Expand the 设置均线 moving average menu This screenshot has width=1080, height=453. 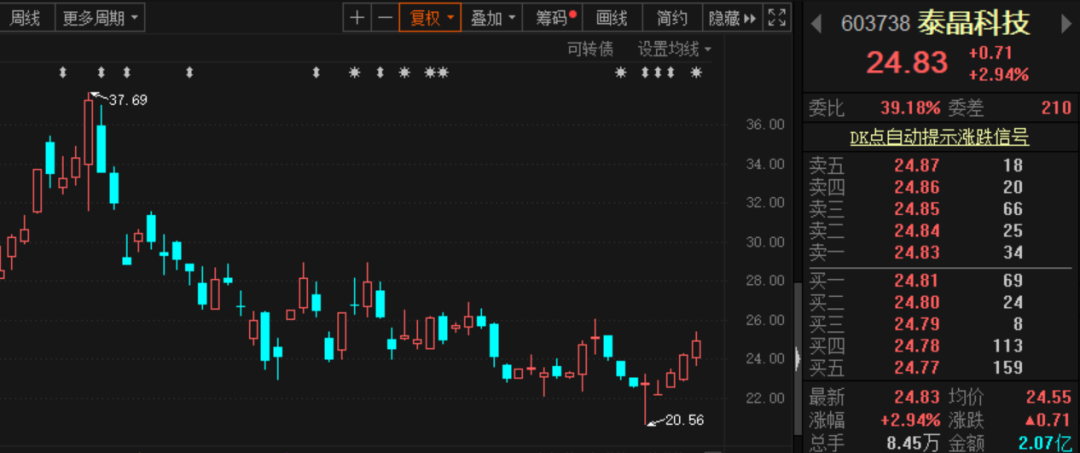point(675,49)
